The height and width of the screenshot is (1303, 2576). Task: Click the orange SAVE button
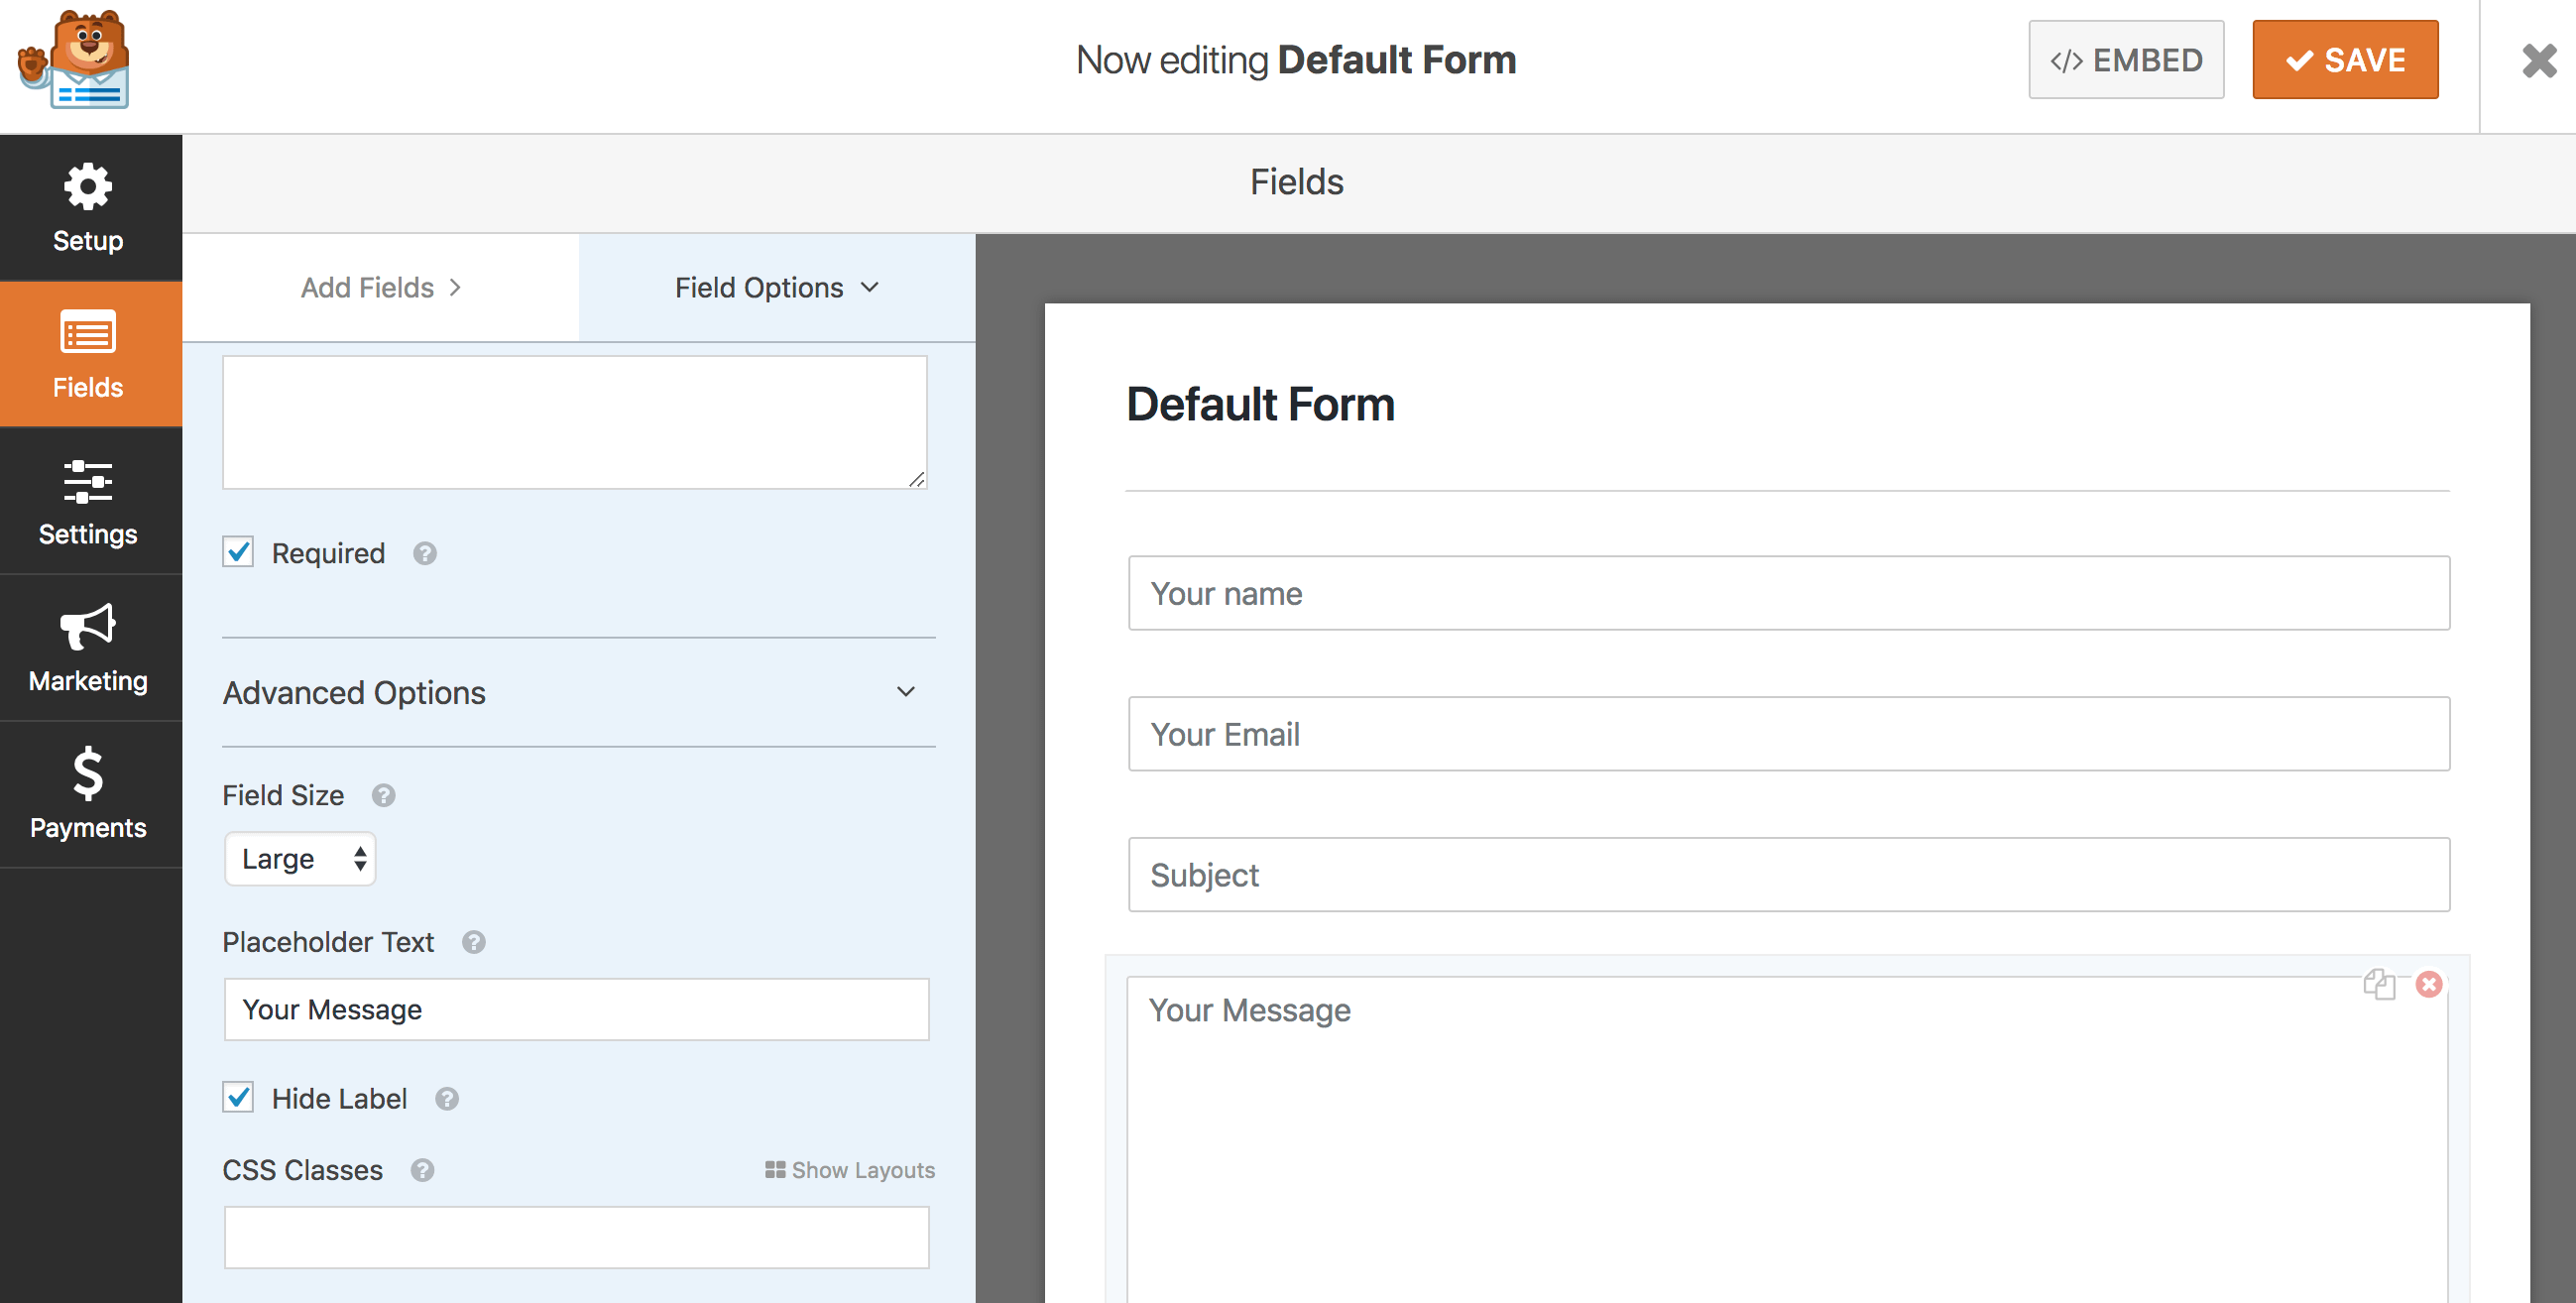click(2344, 60)
